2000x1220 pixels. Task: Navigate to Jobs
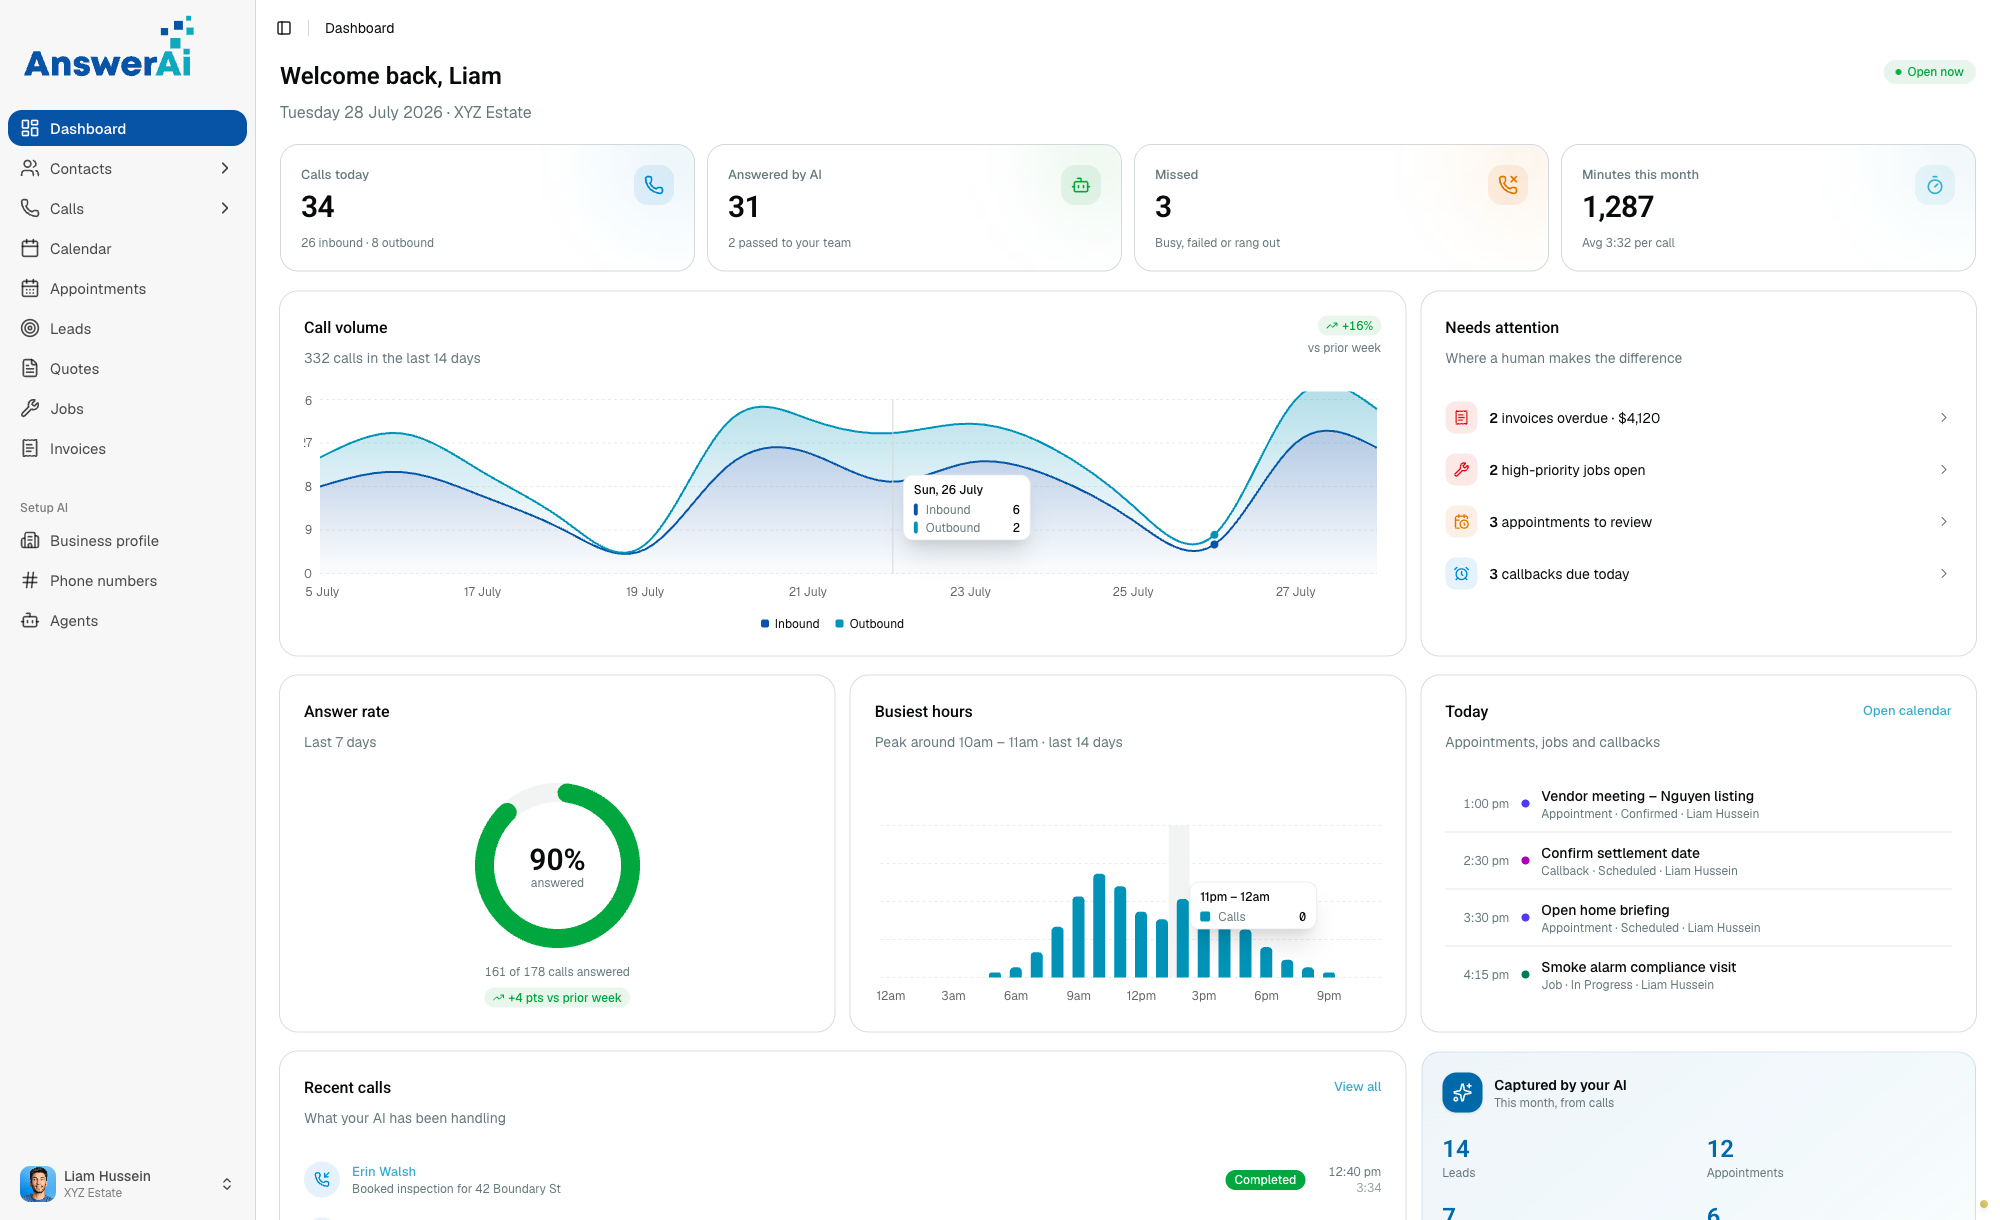pos(127,408)
